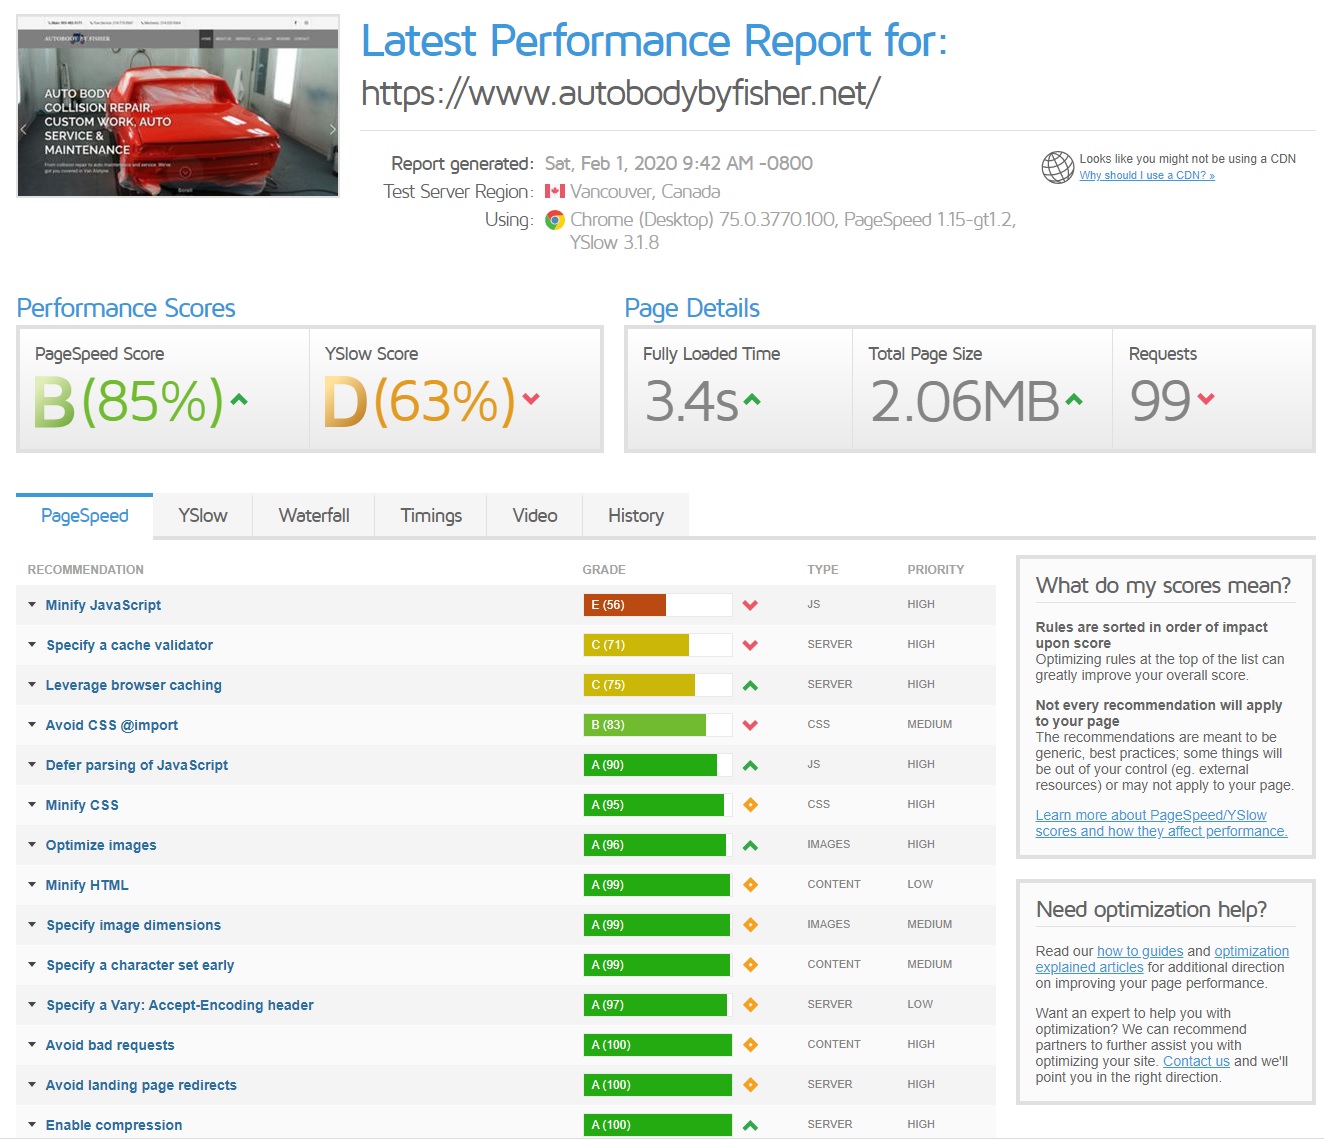Screen dimensions: 1324x1139
Task: Expand Leverage browser caching row
Action: 32,685
